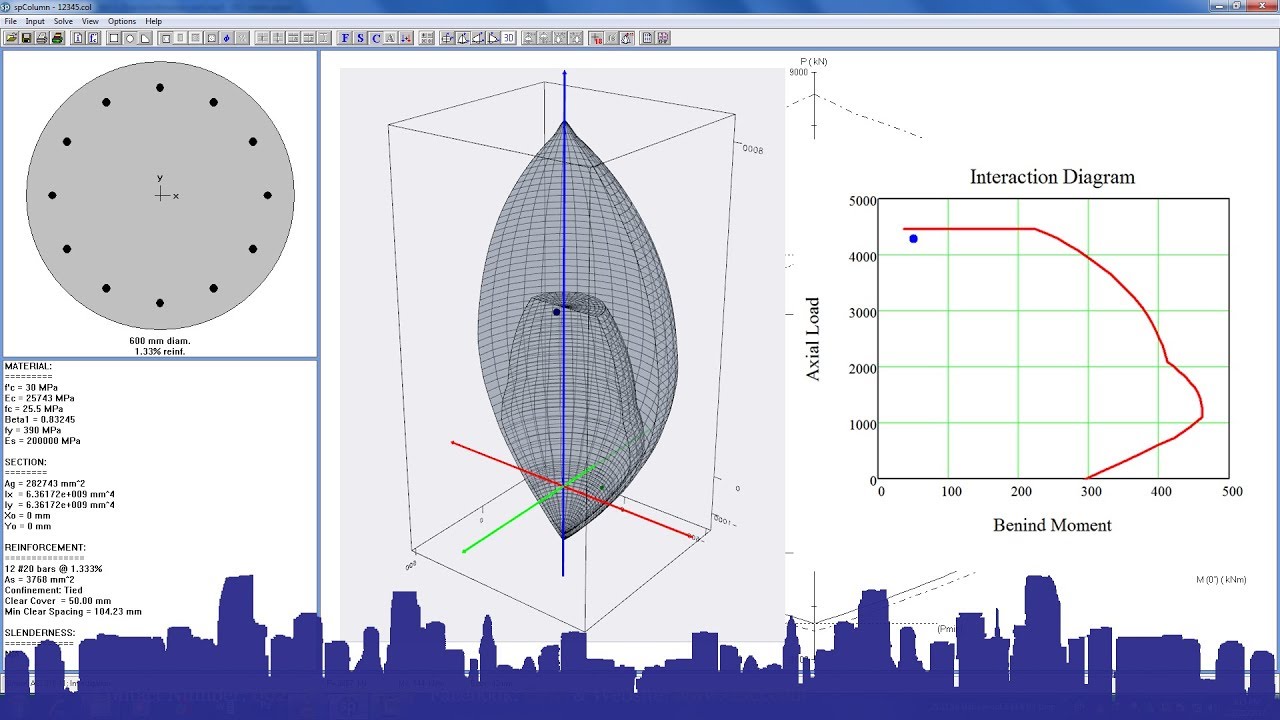Select the control points C mode
Screen dimensions: 1280x720
click(377, 38)
